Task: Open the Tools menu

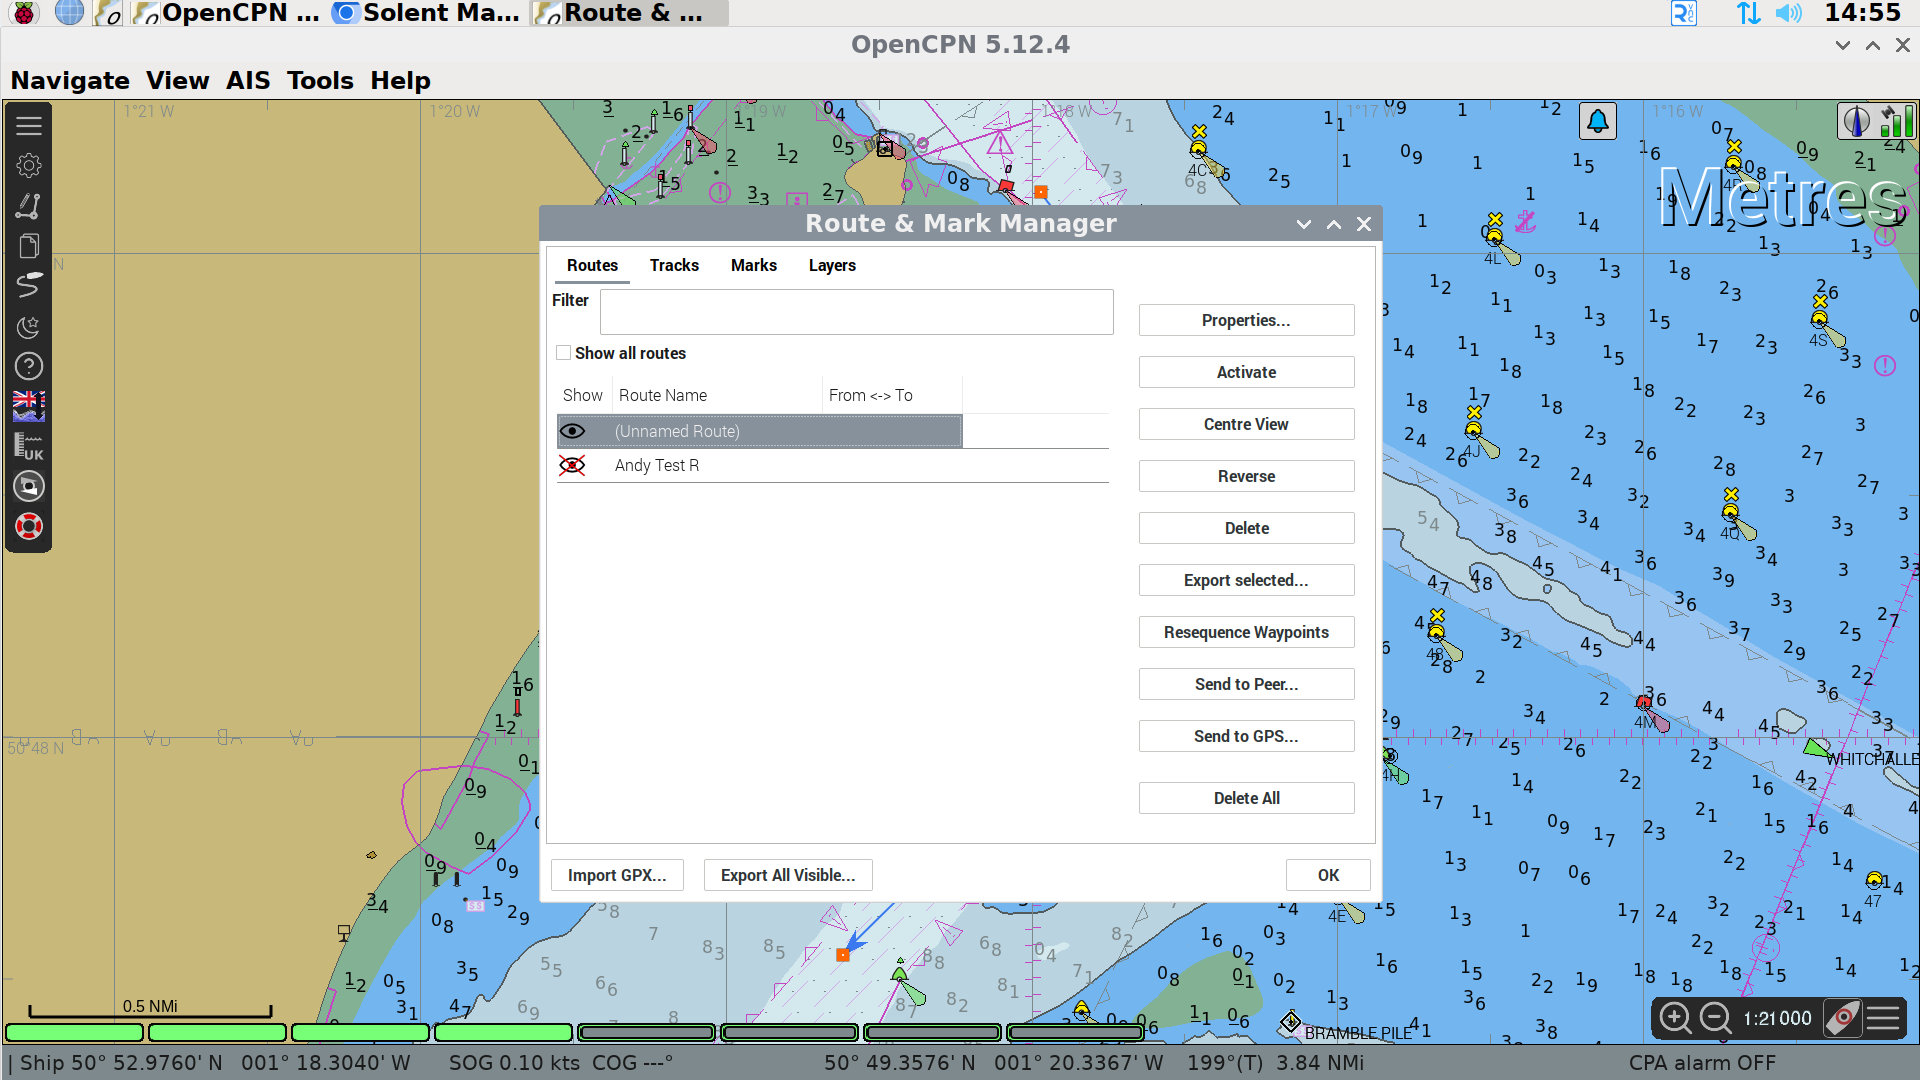Action: (x=320, y=80)
